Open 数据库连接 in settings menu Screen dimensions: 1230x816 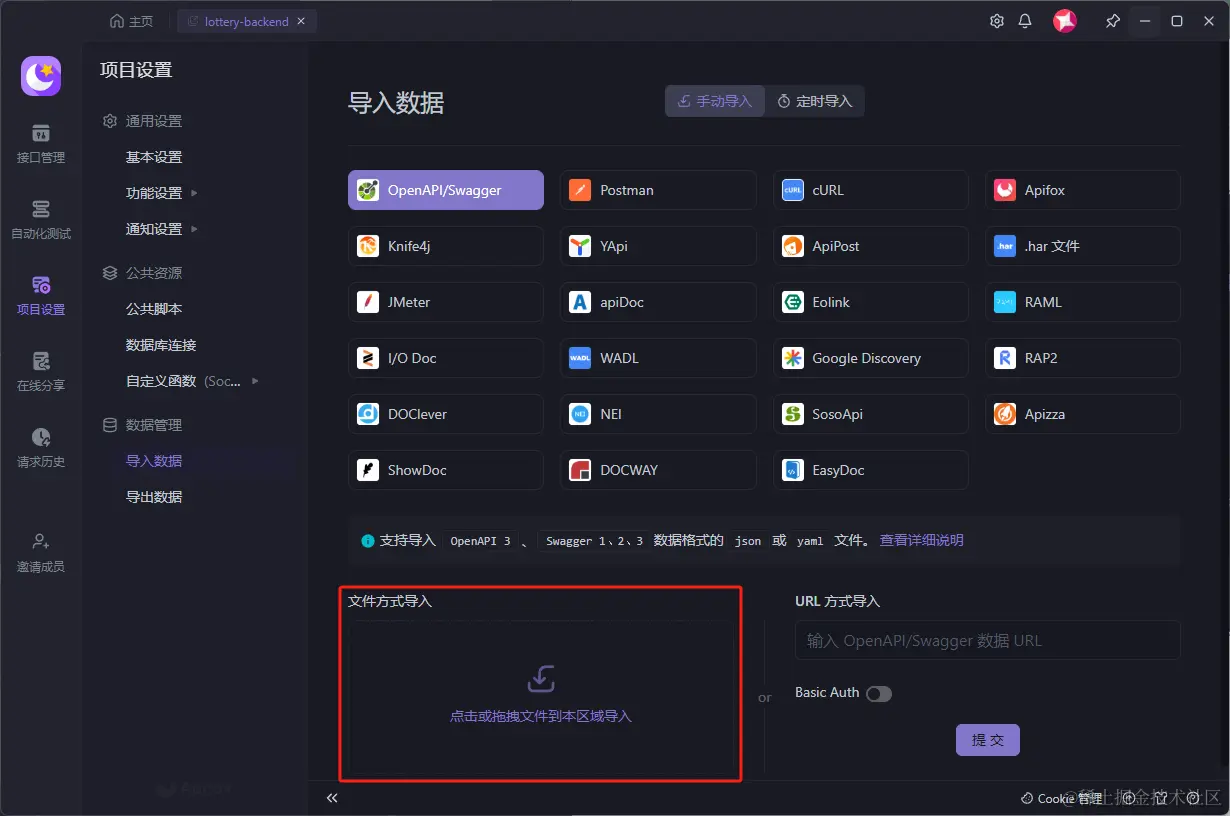[x=161, y=345]
